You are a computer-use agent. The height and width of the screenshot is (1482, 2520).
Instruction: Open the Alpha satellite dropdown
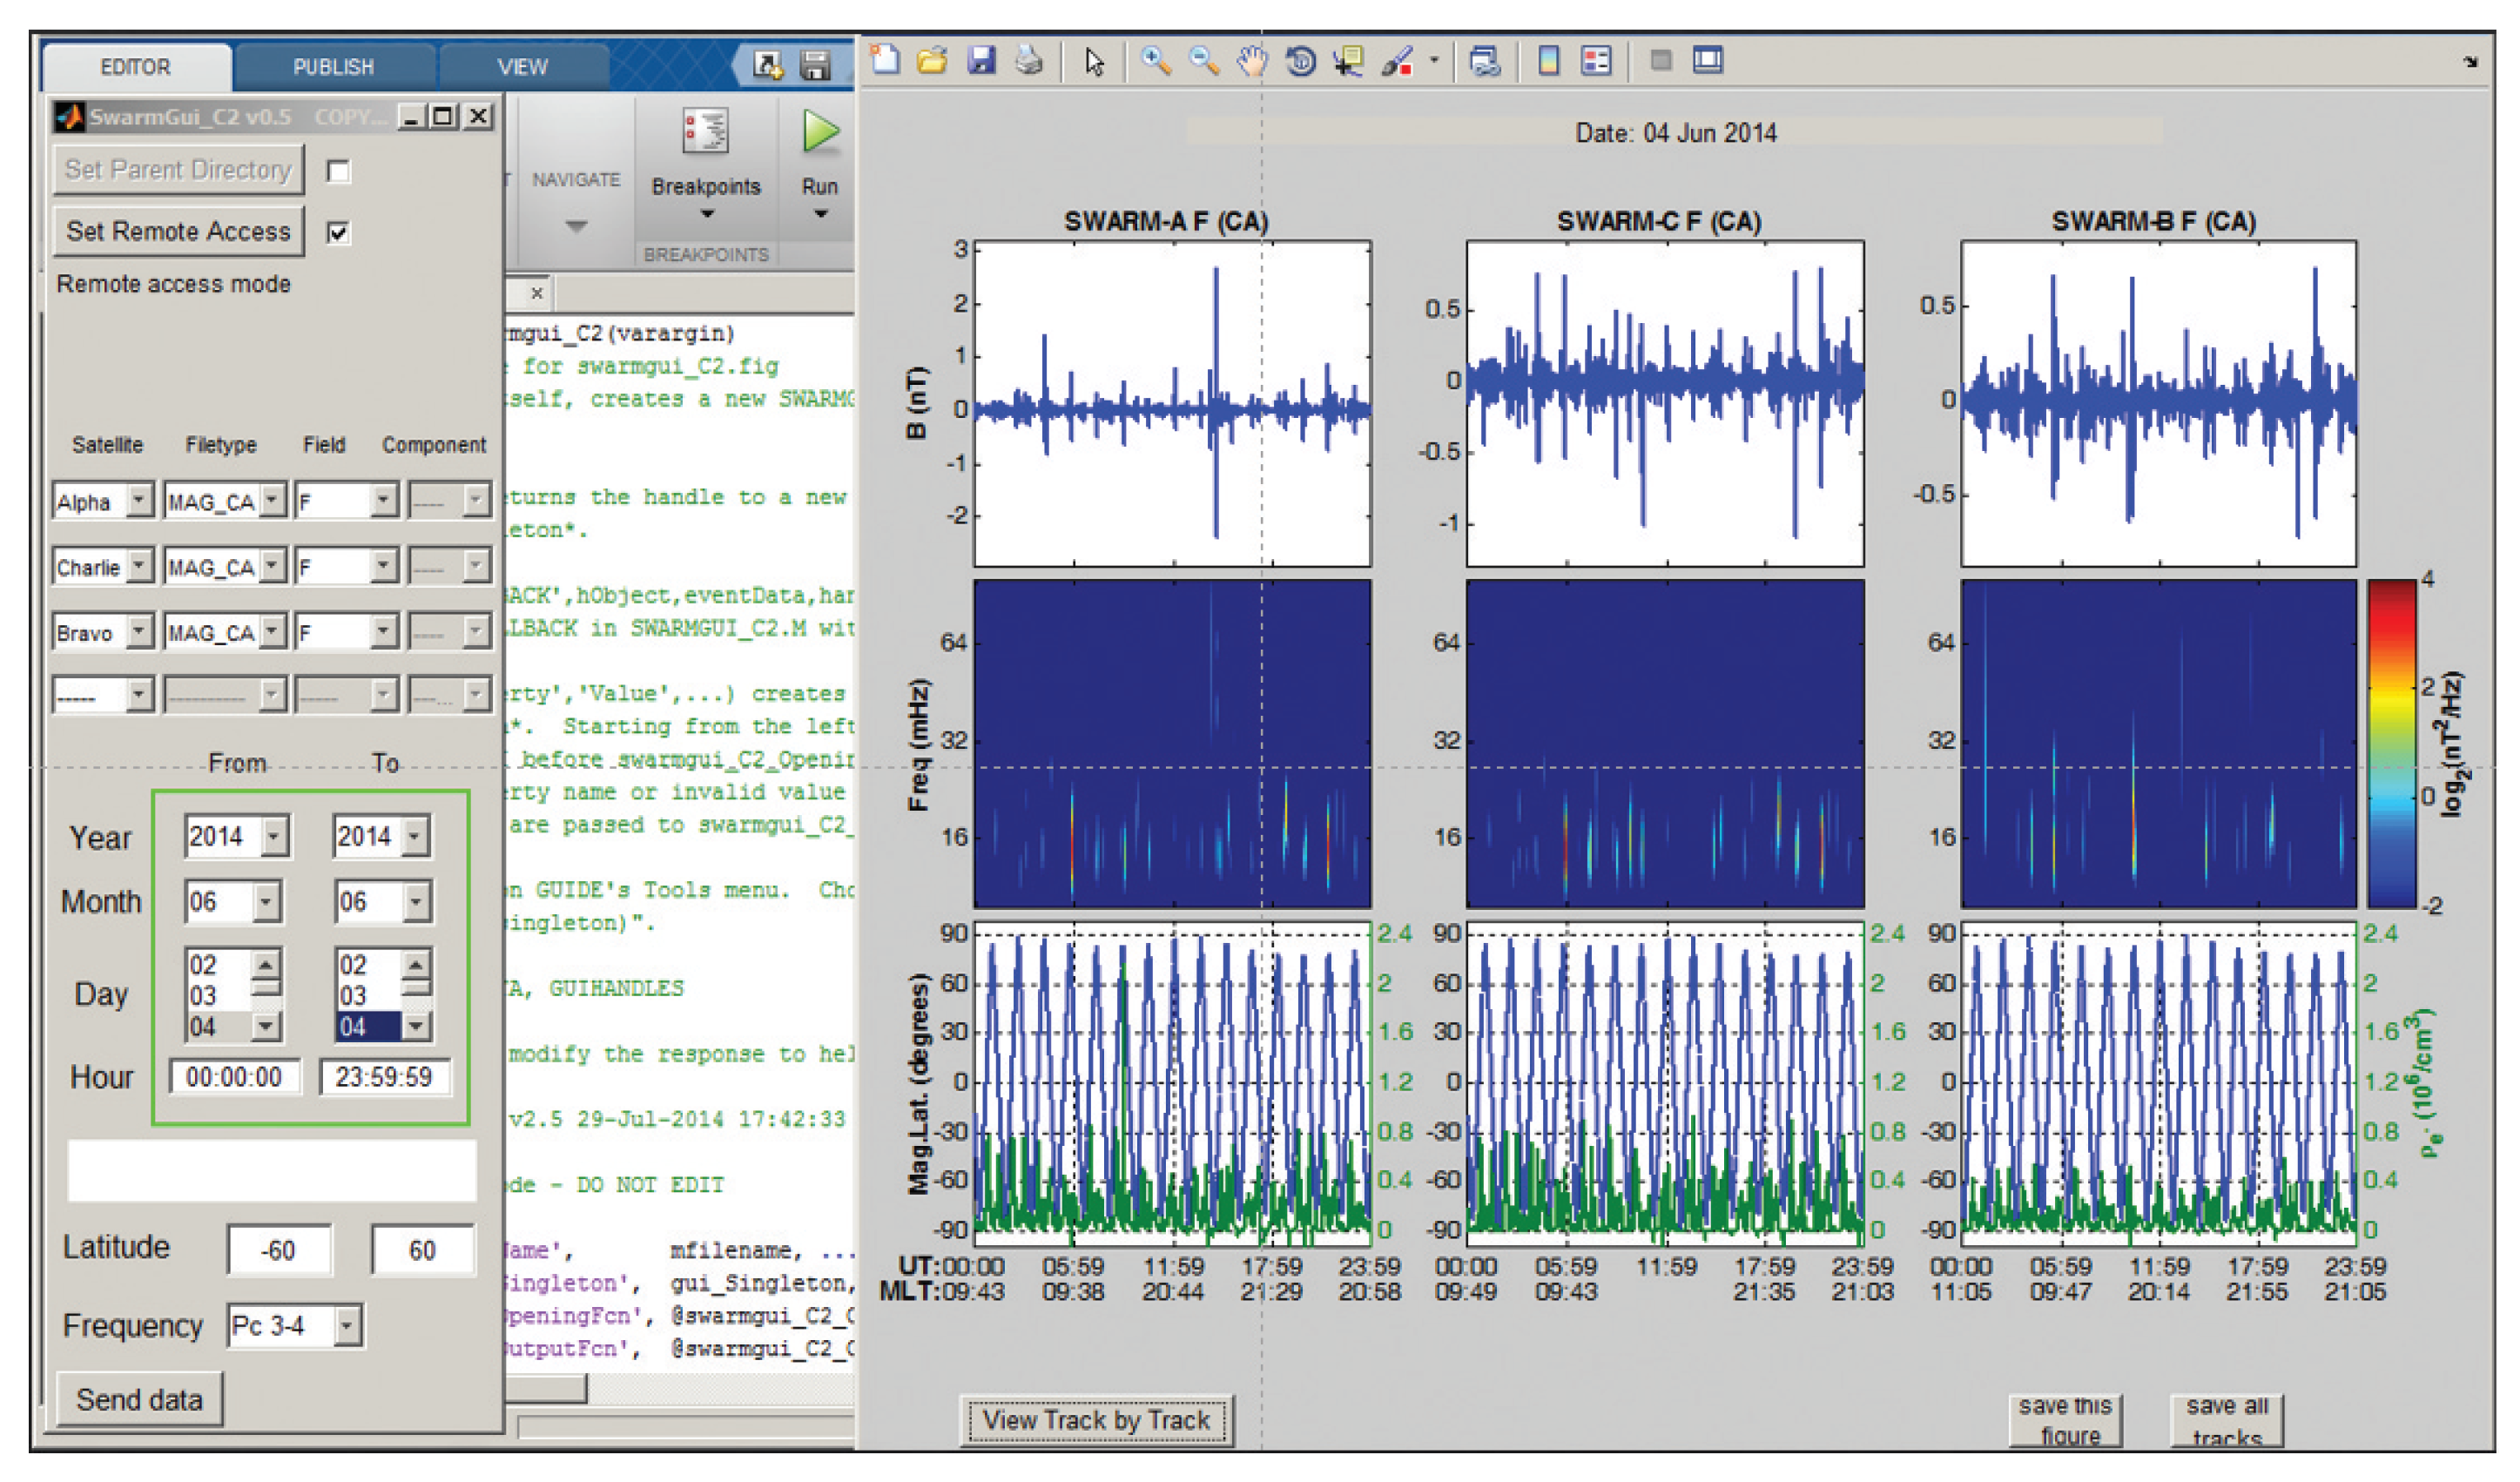pyautogui.click(x=139, y=500)
